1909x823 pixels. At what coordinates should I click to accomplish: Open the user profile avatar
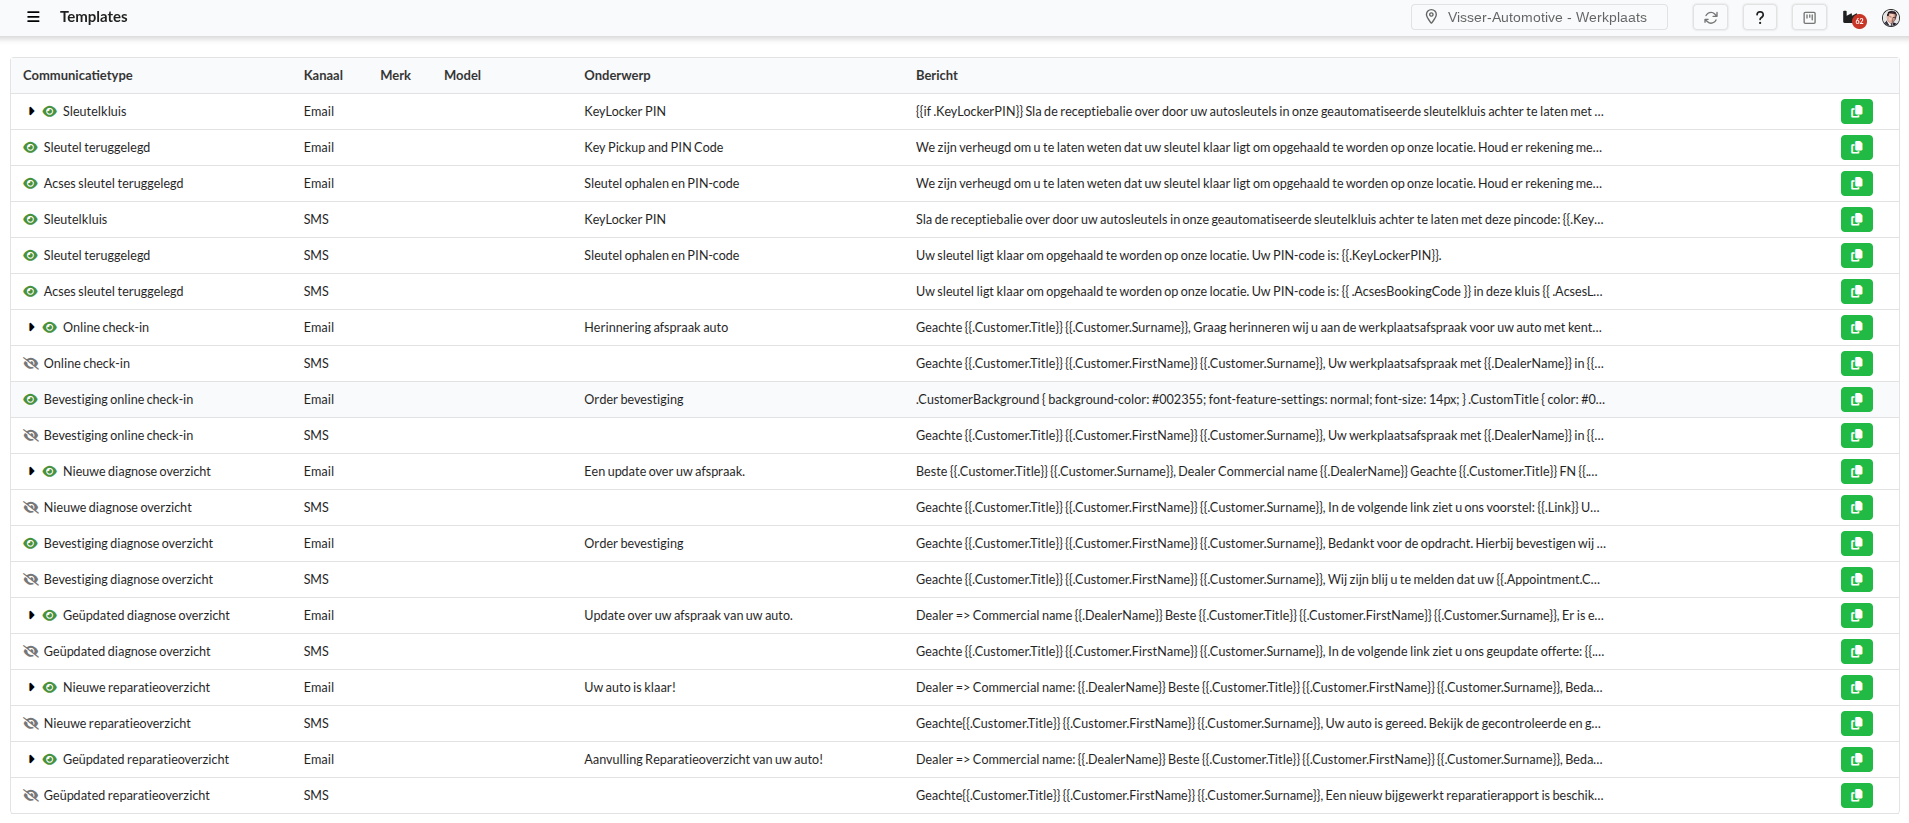(x=1890, y=17)
